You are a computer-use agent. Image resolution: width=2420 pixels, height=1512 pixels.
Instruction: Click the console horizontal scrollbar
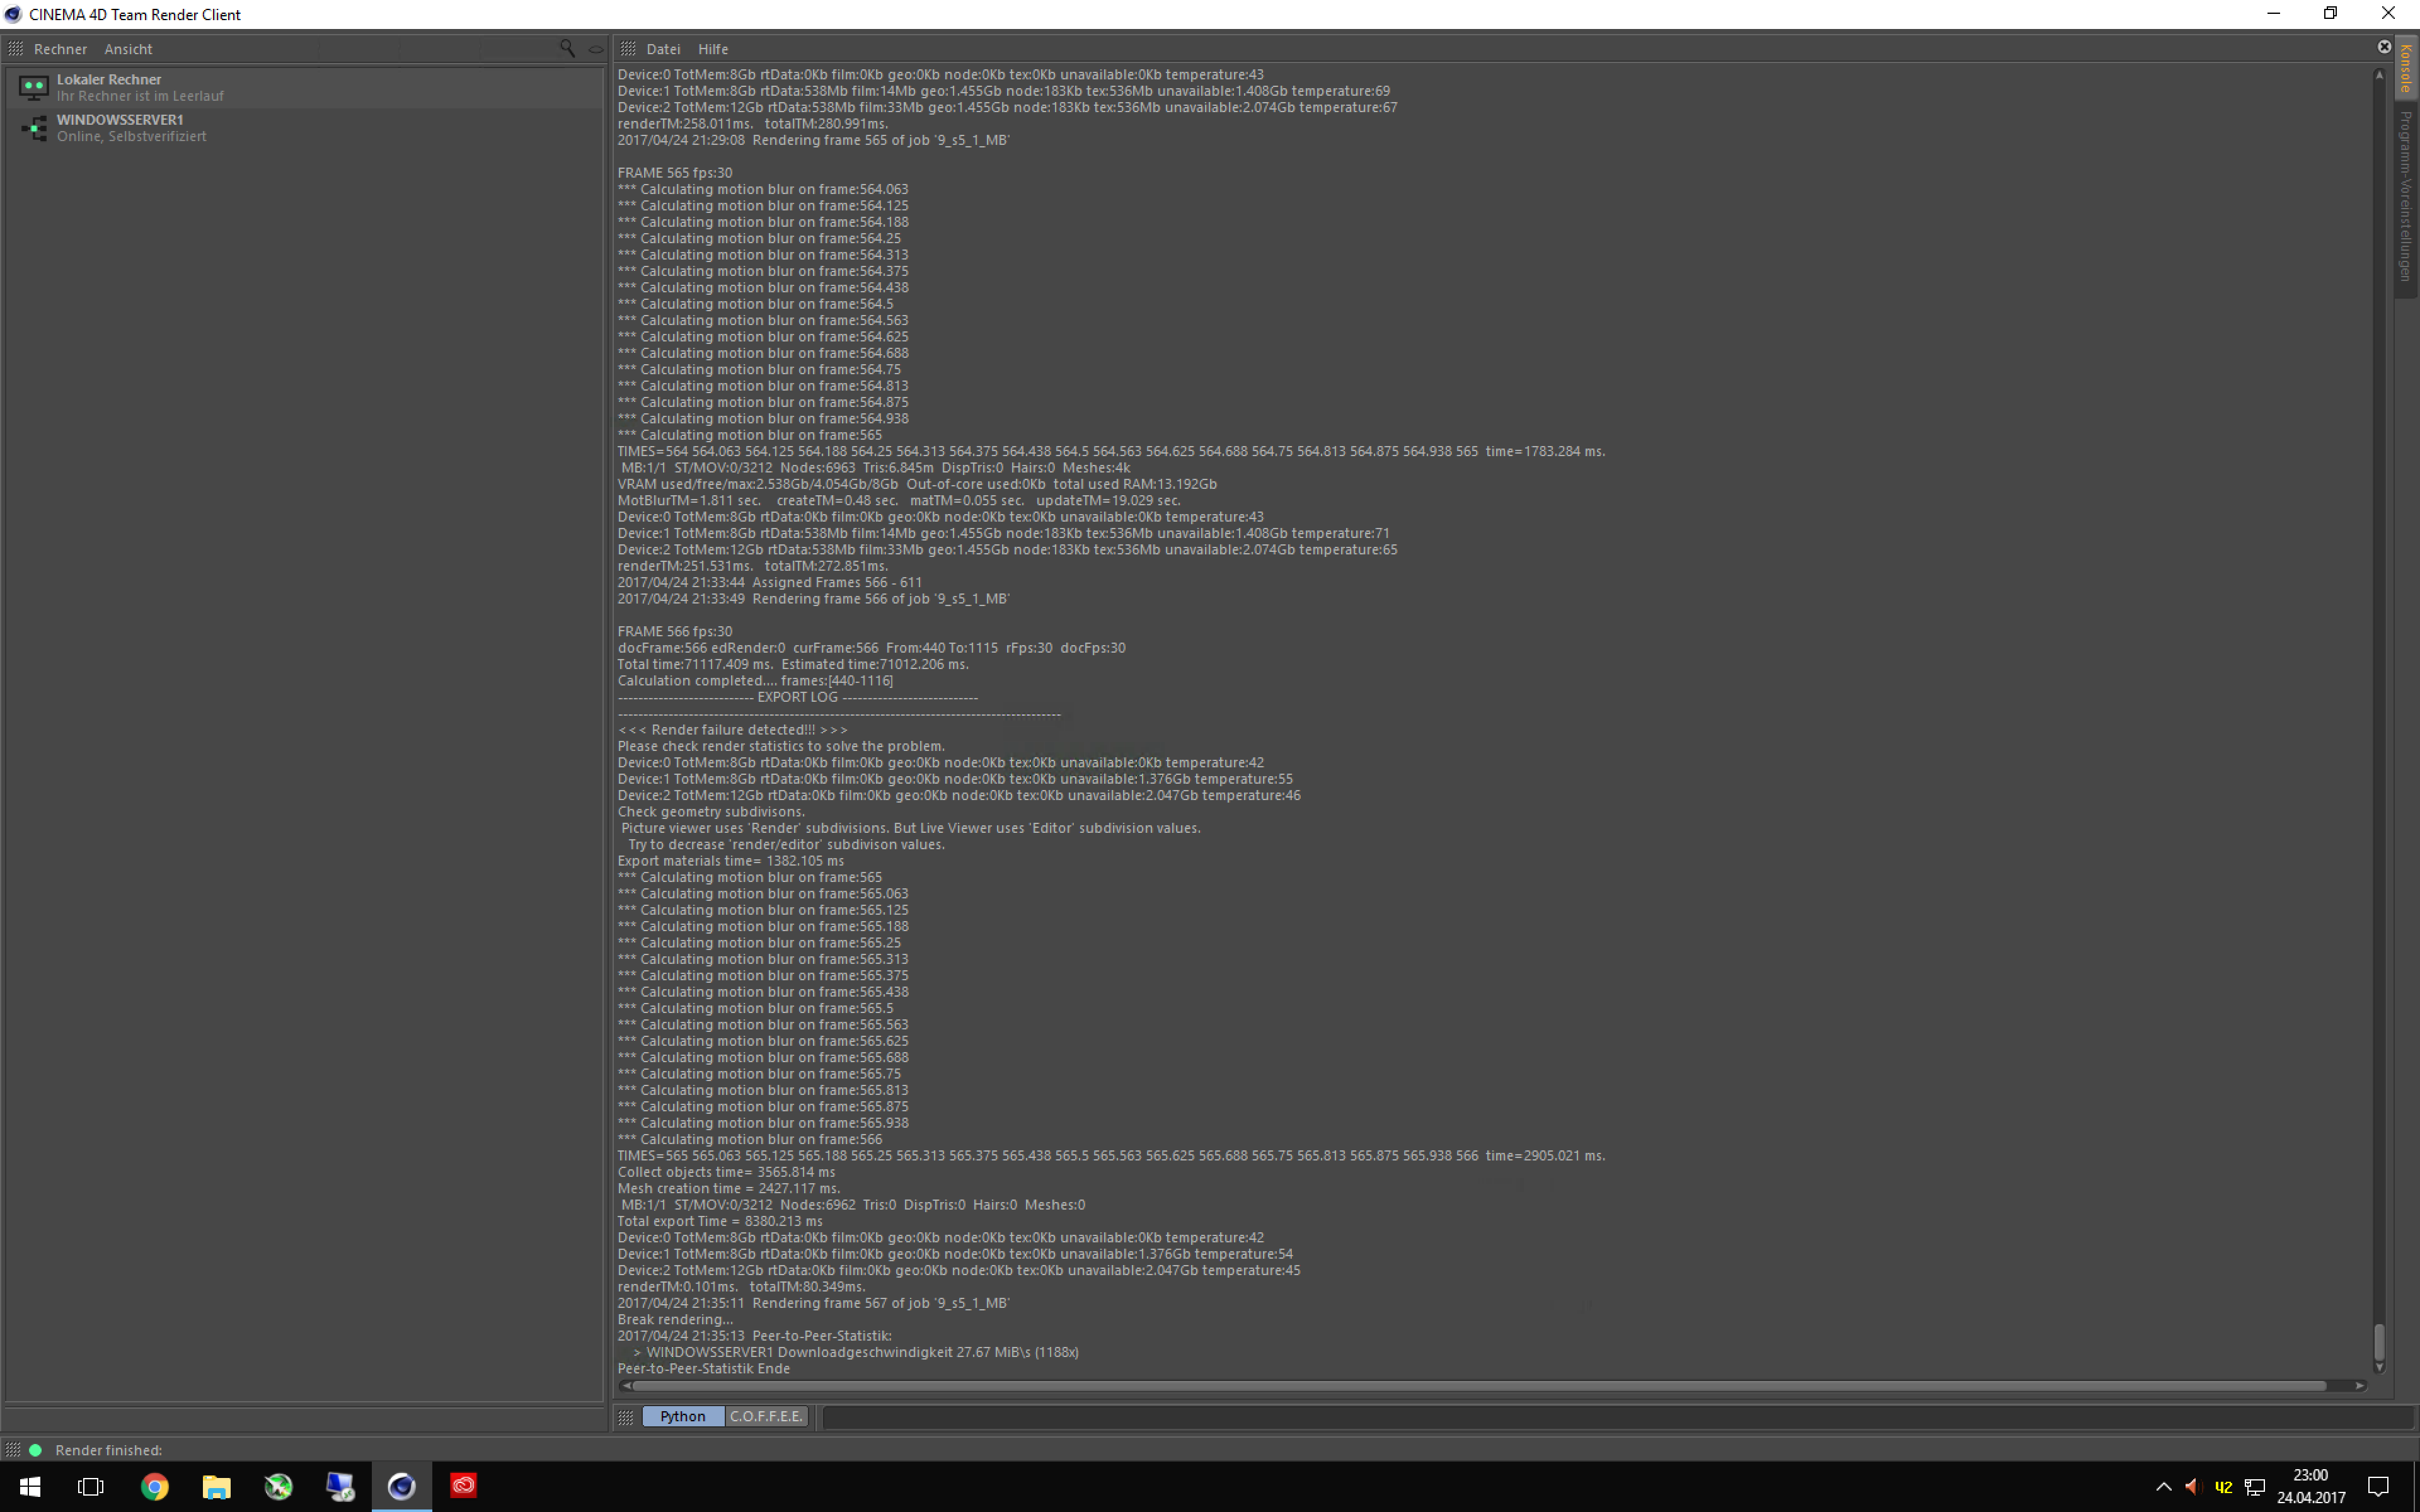[1480, 1386]
